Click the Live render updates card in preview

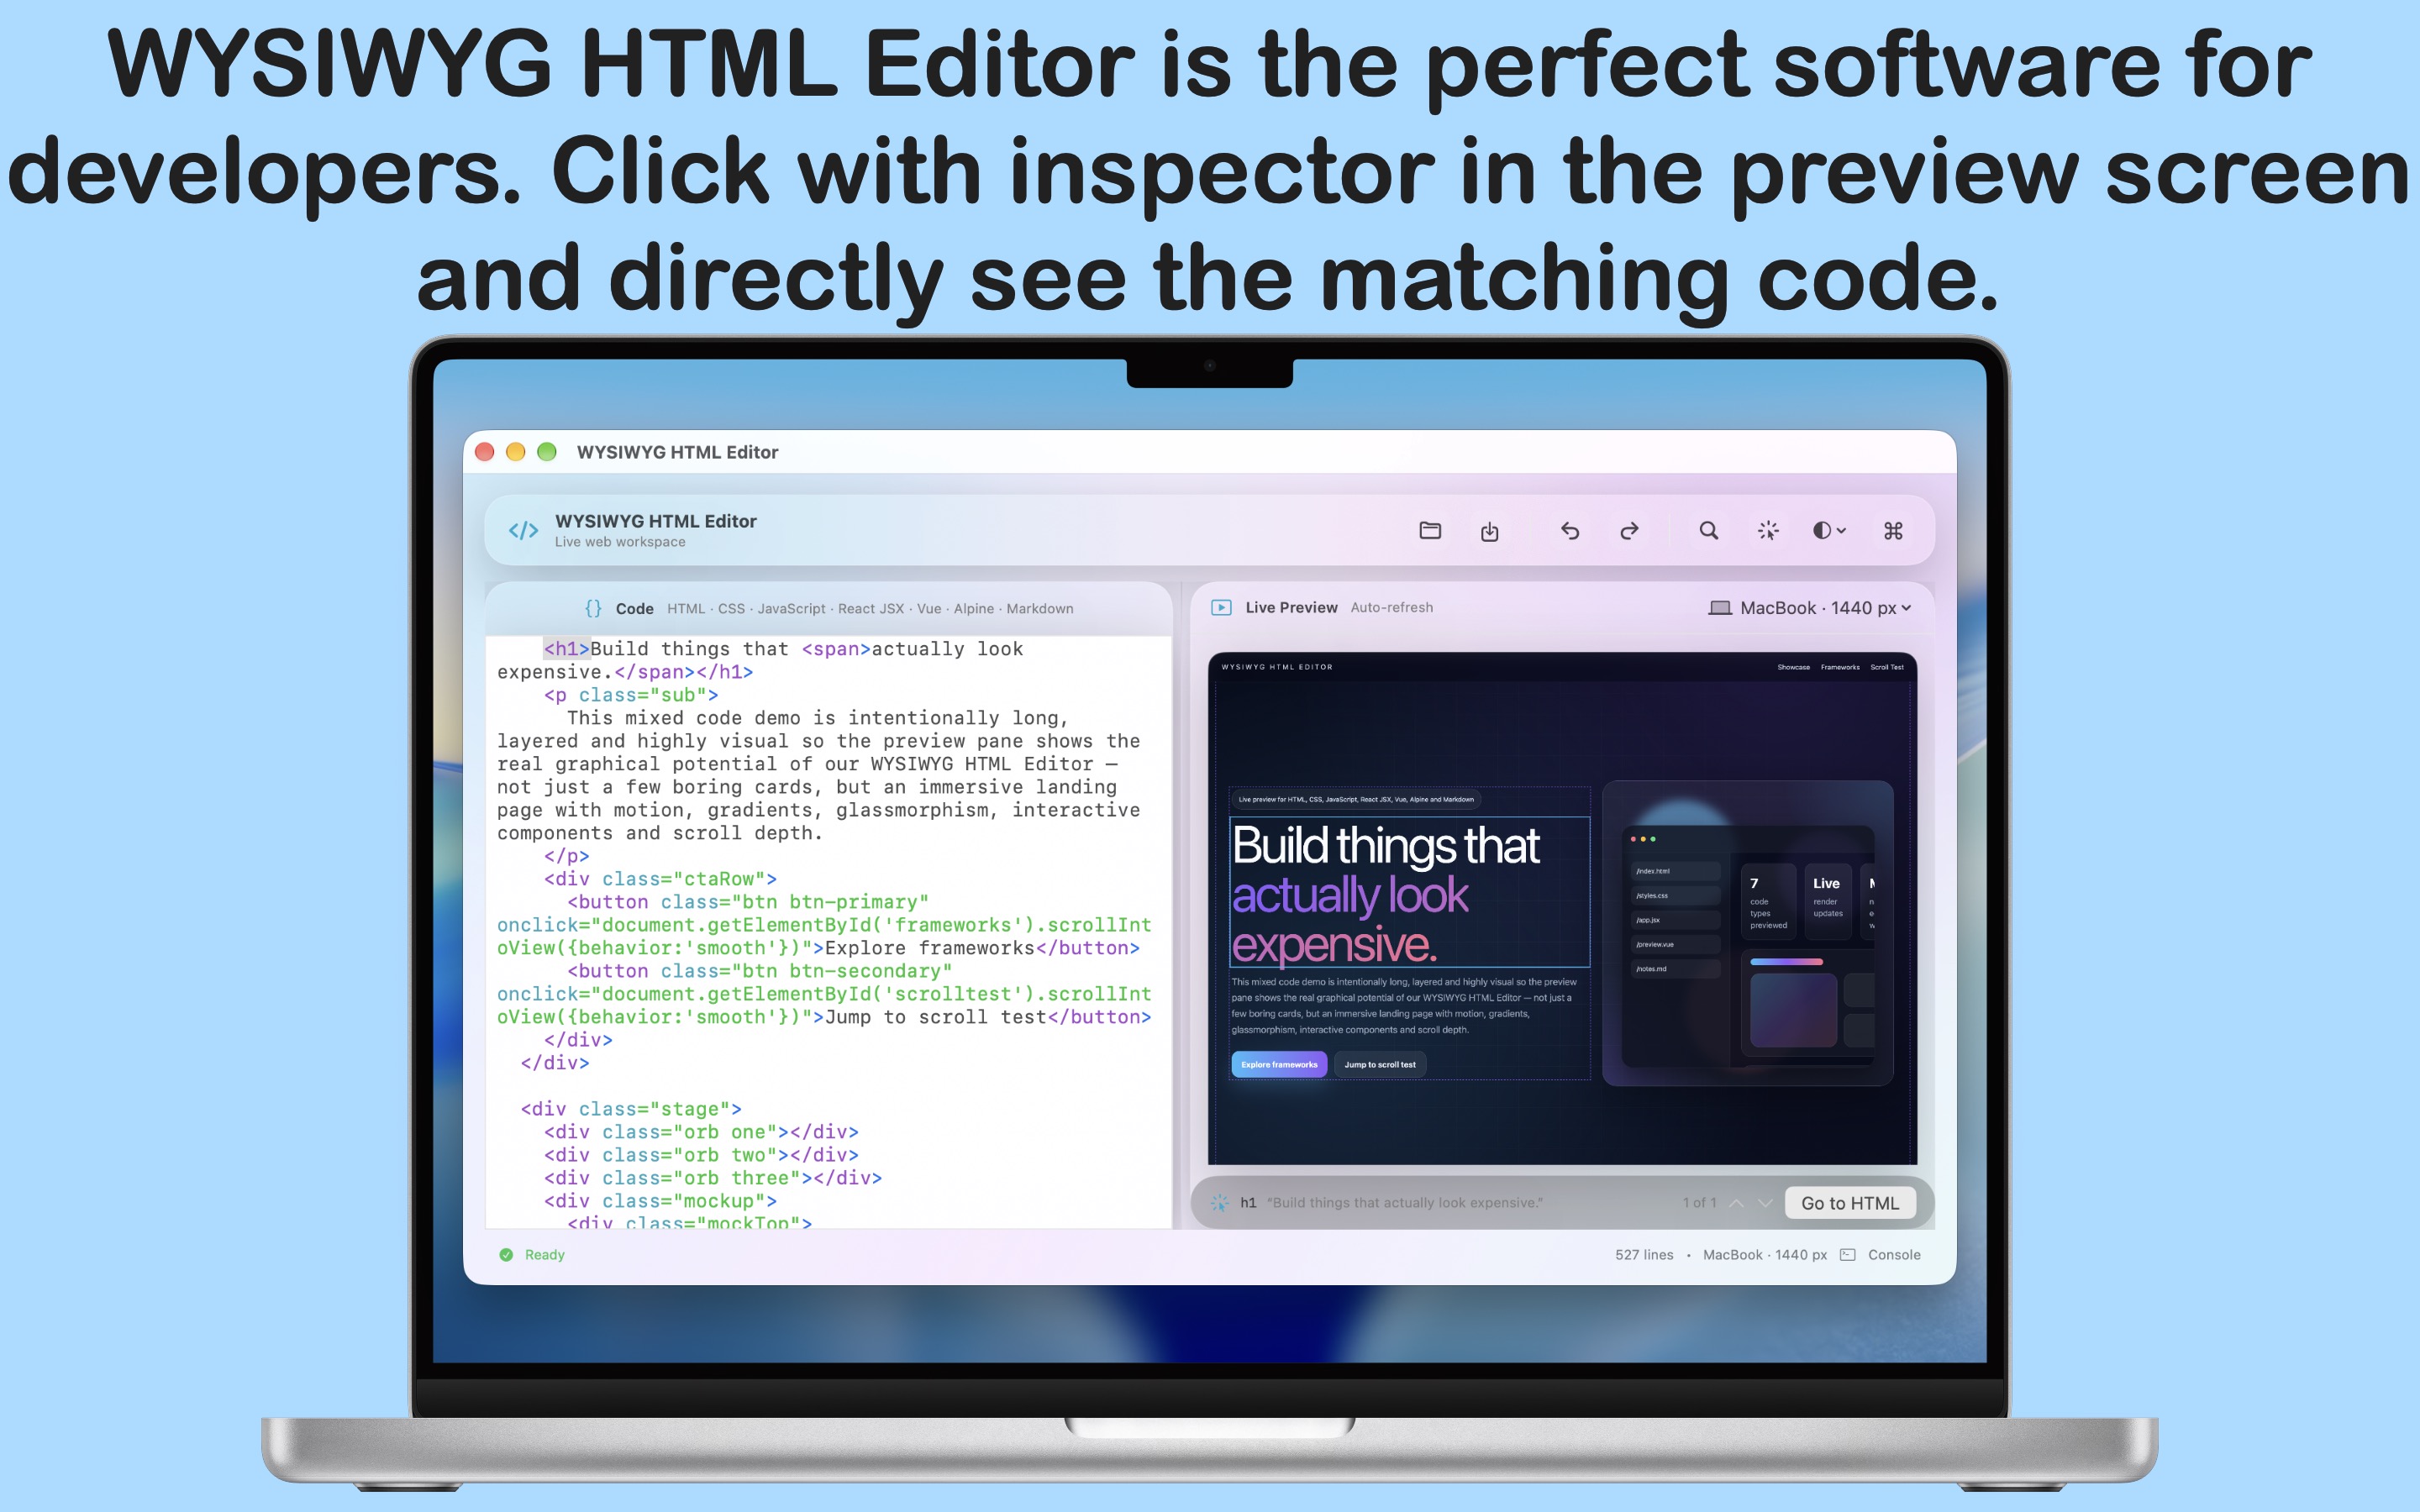[1828, 900]
